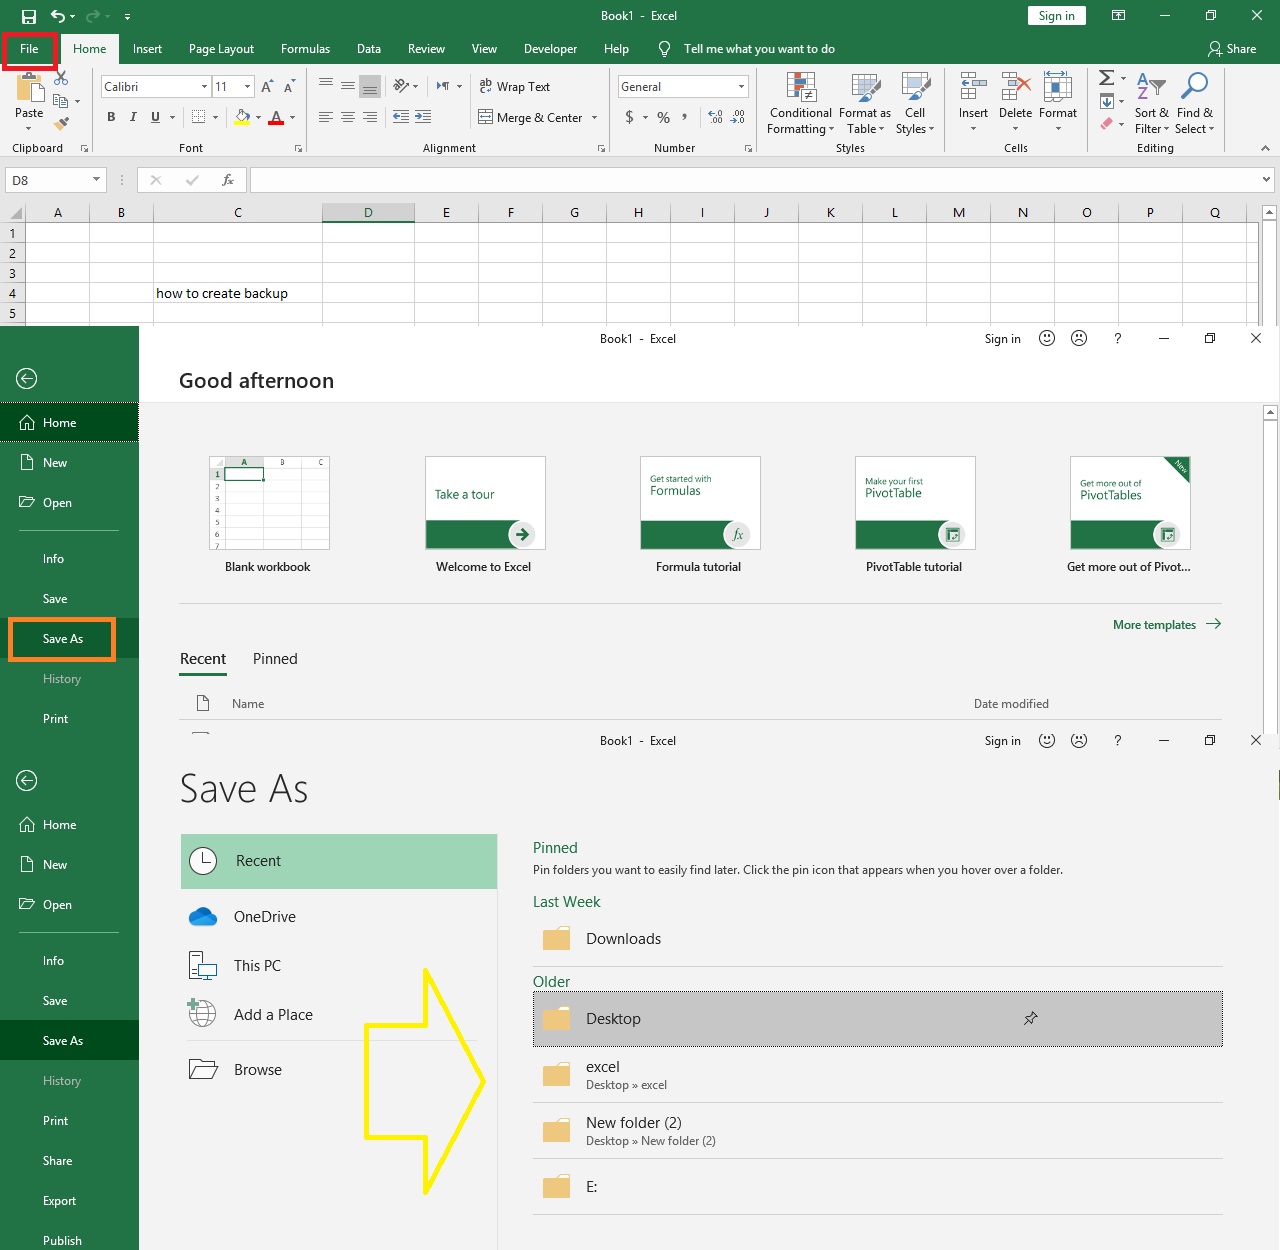Toggle Bold formatting
The image size is (1280, 1250).
tap(111, 117)
